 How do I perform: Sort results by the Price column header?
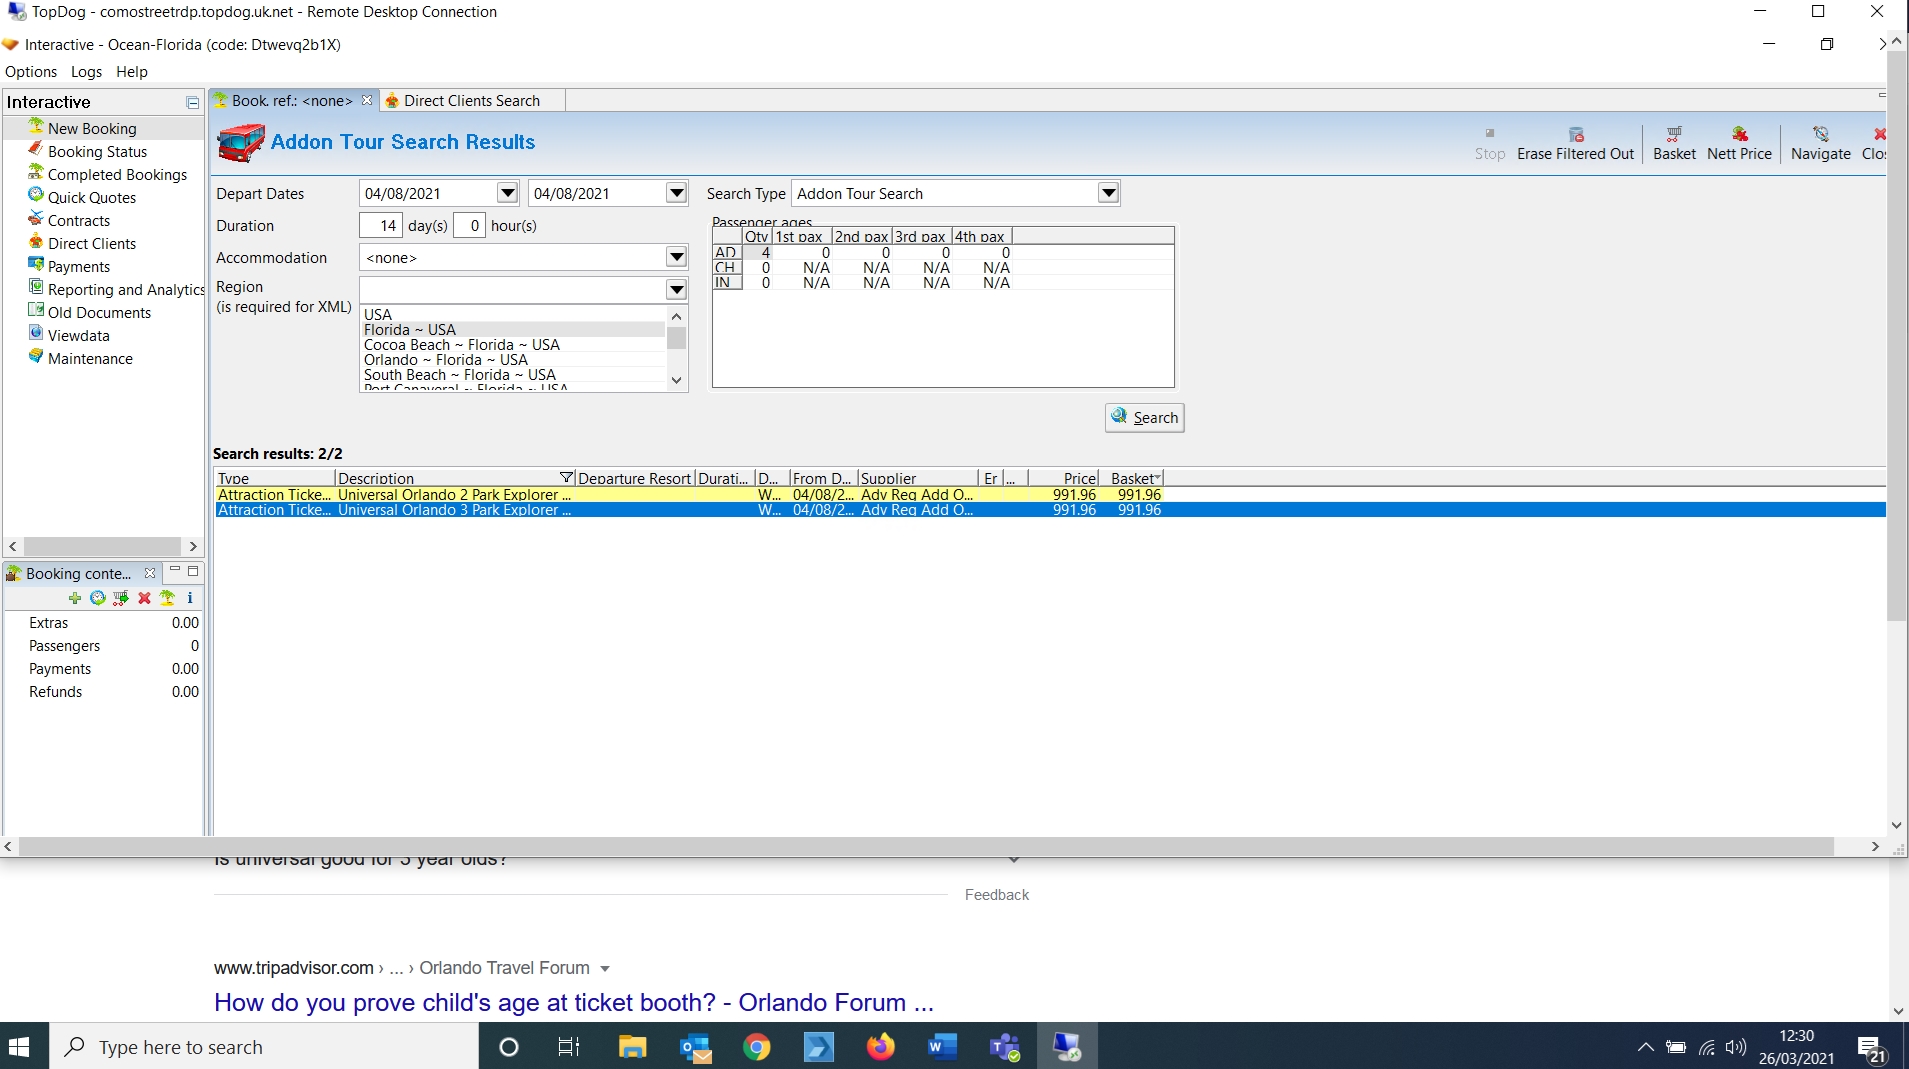coord(1064,478)
